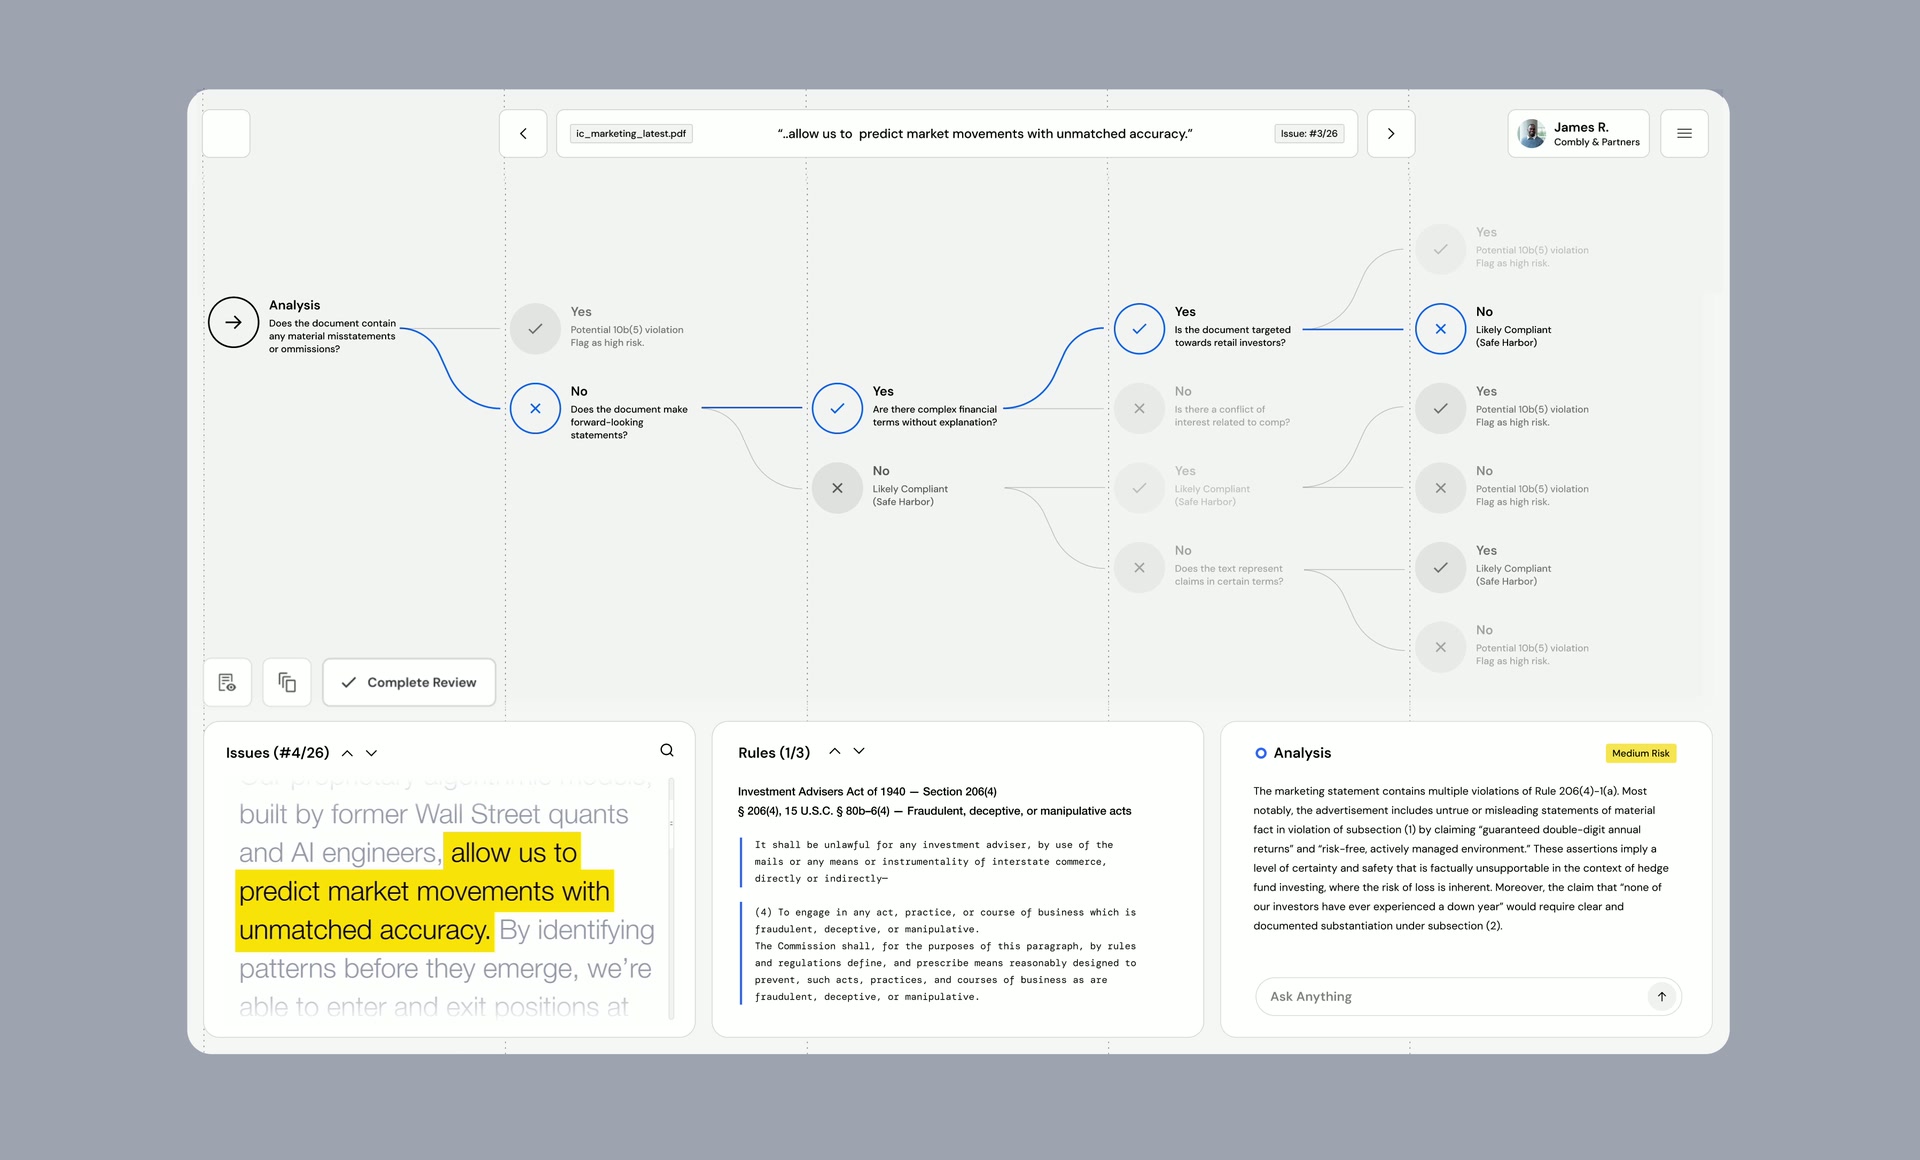Select the last column Yes 10b(5) node below Safe Harbor
The height and width of the screenshot is (1160, 1920).
tap(1440, 408)
